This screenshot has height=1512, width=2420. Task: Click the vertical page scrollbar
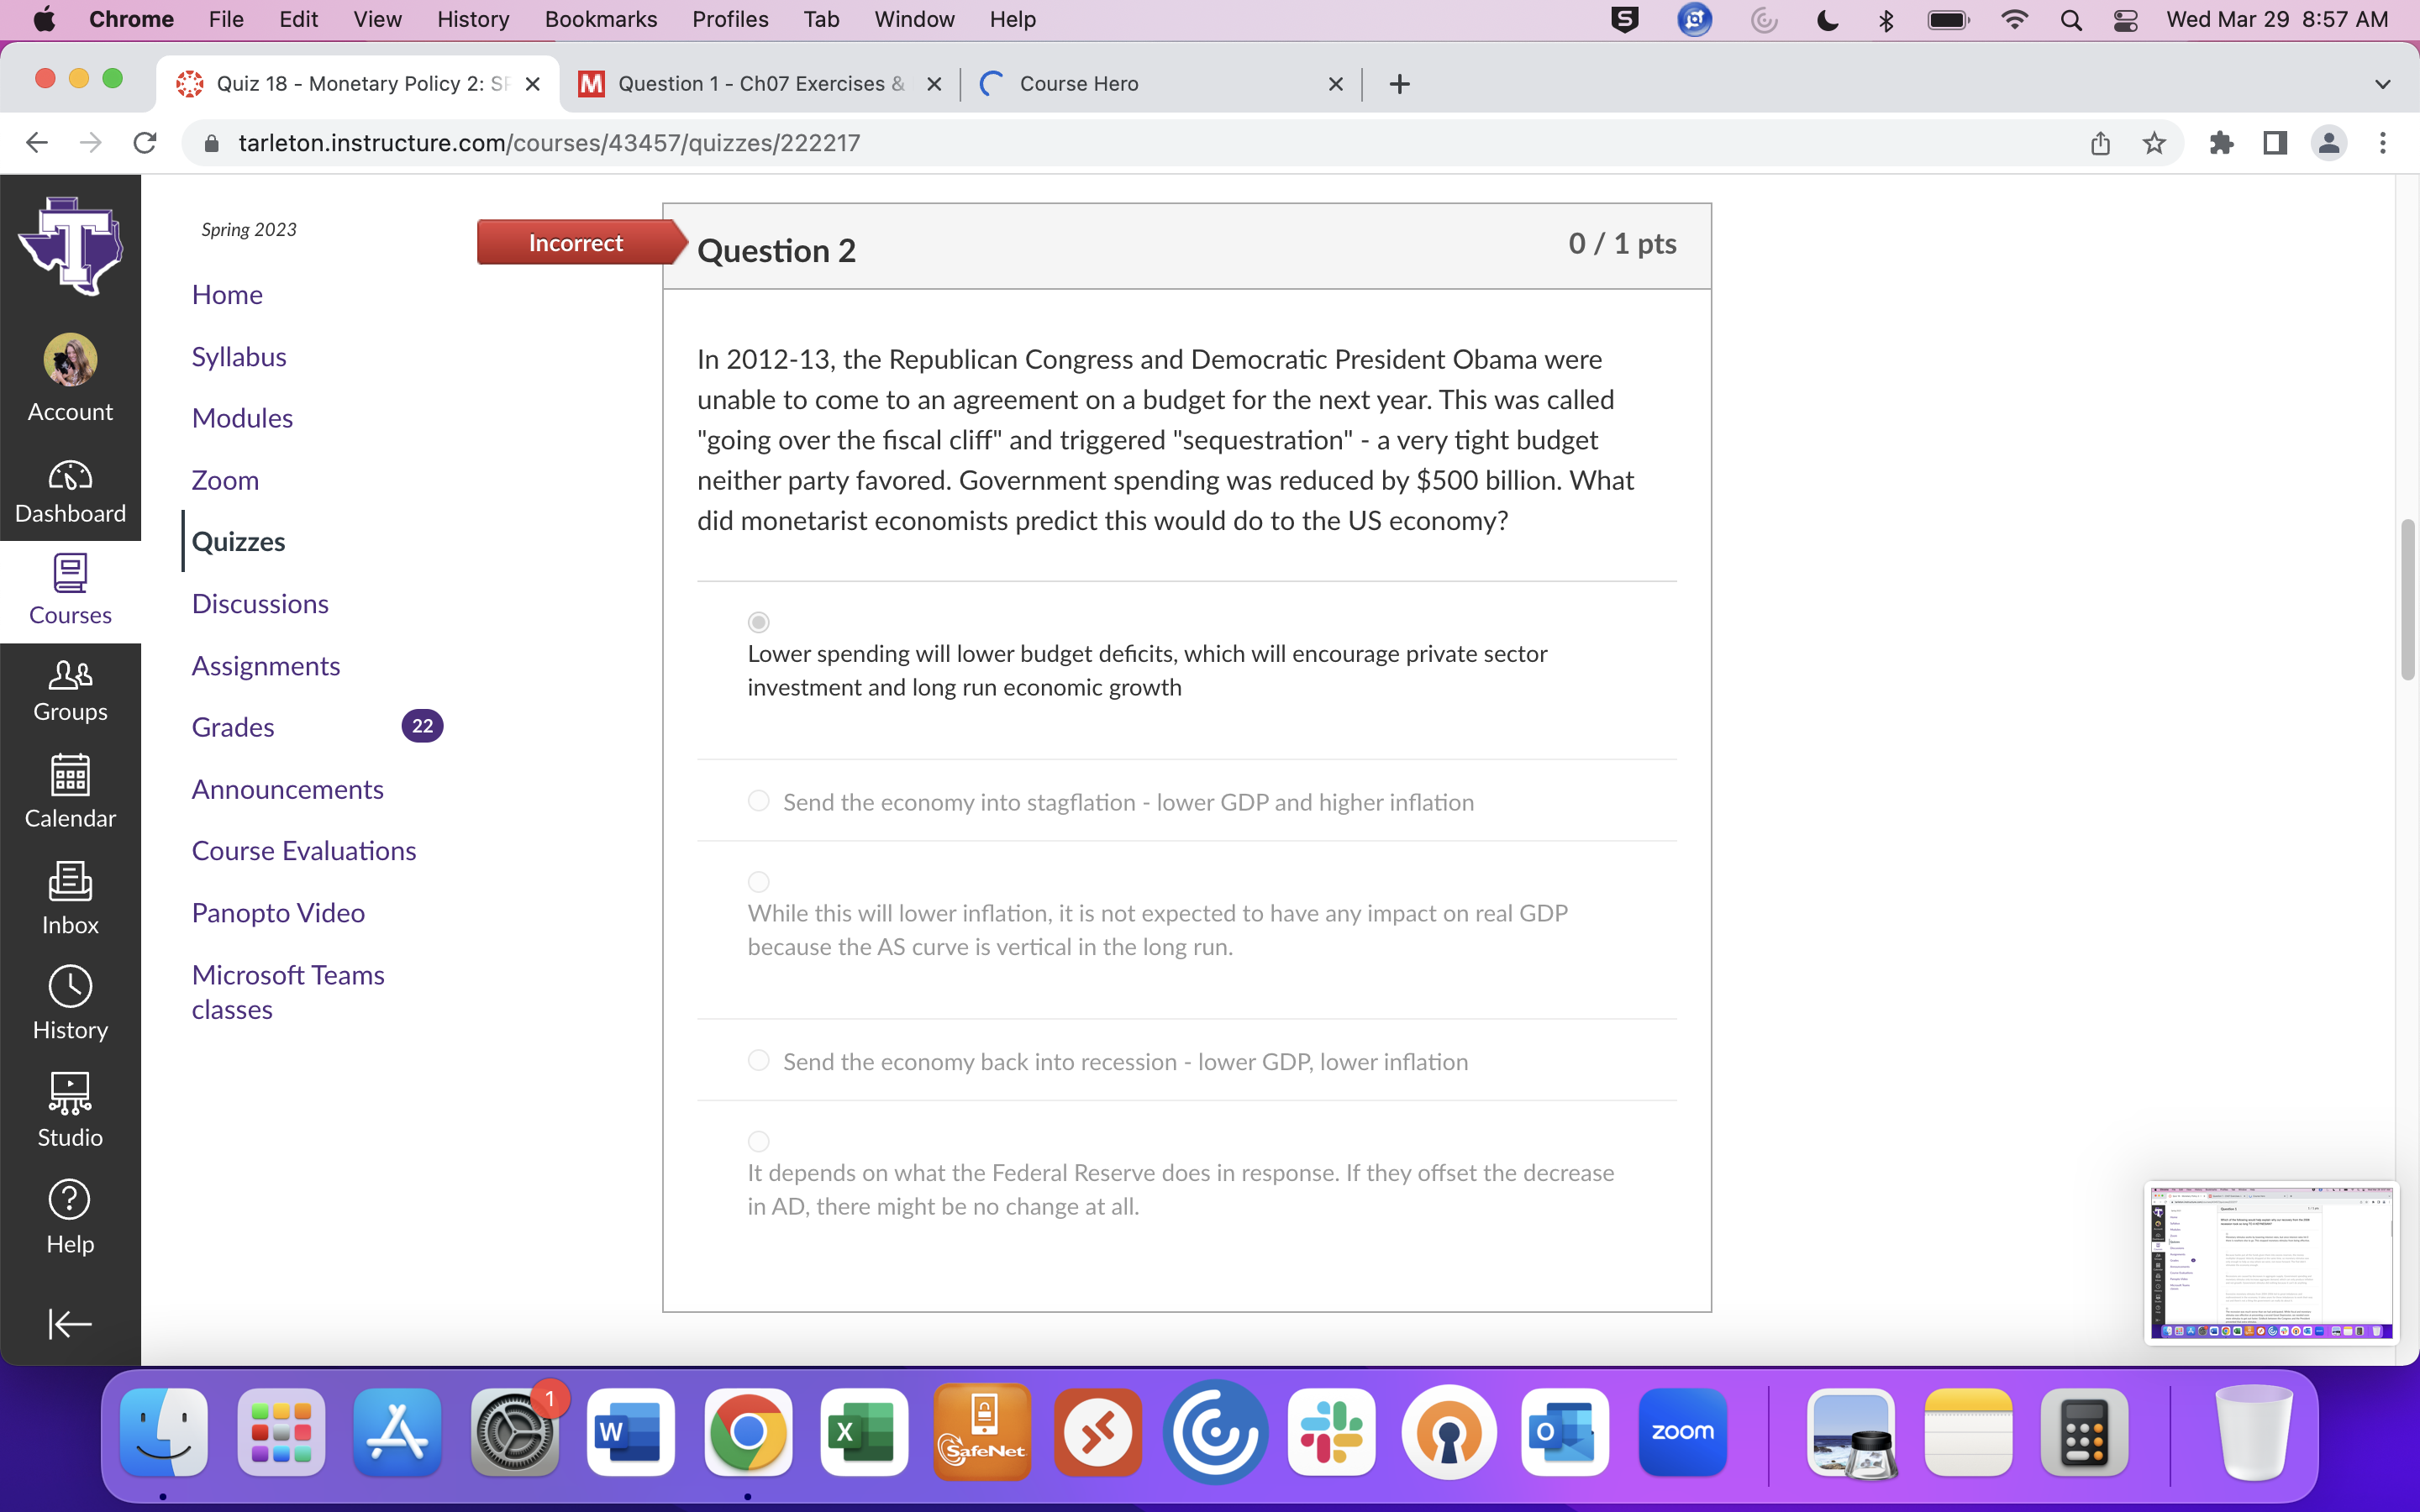(2407, 600)
